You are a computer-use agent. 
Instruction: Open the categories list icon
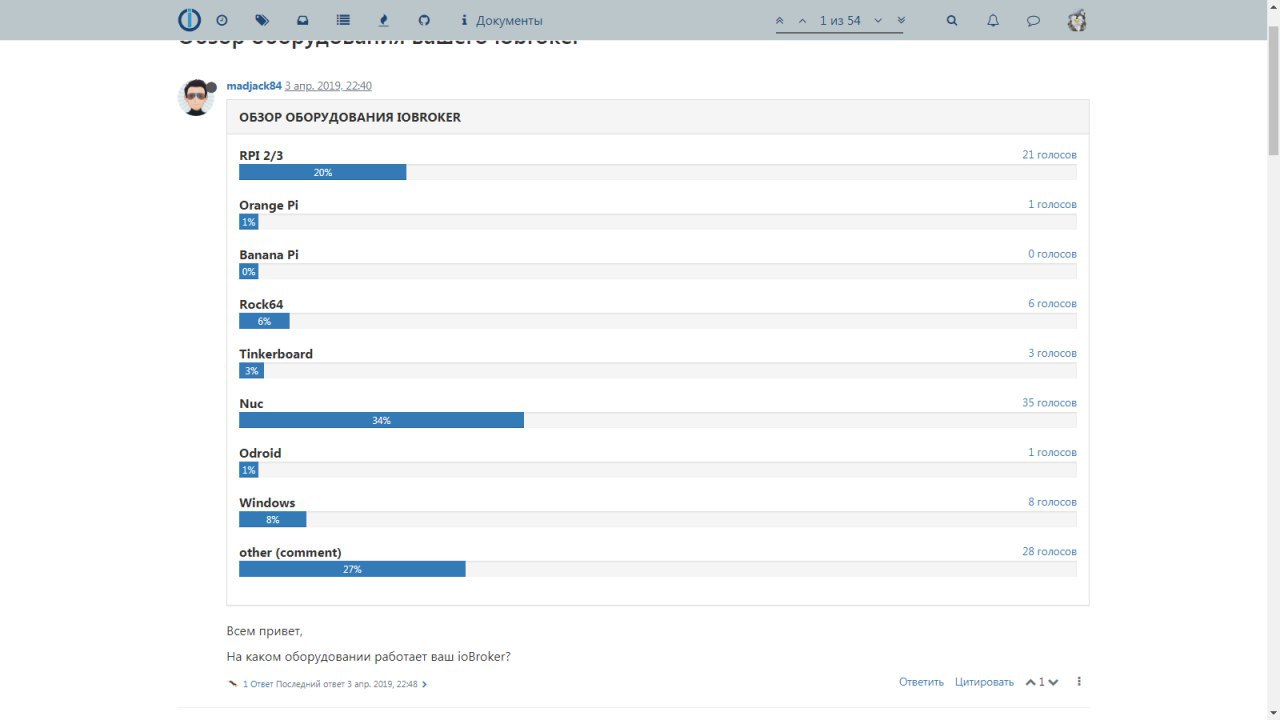coord(343,20)
